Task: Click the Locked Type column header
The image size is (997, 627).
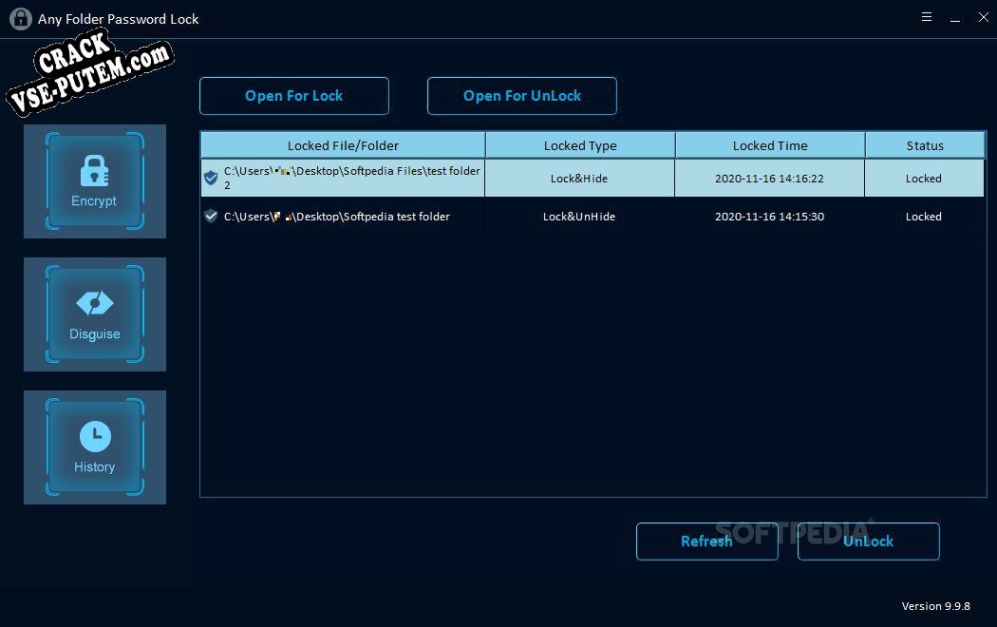Action: [580, 146]
